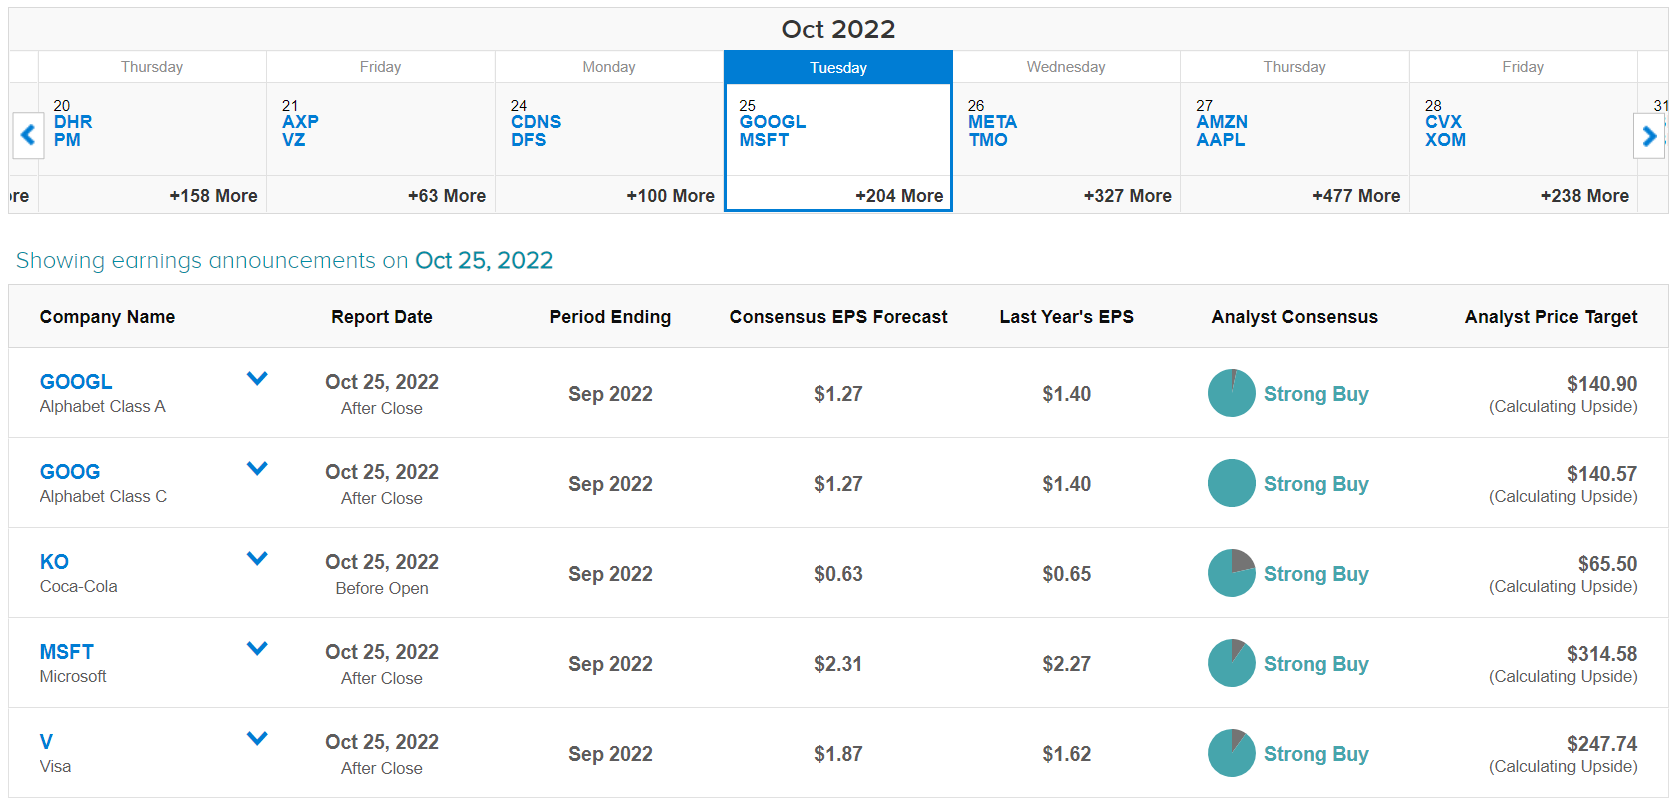Image resolution: width=1674 pixels, height=801 pixels.
Task: Click Strong Buy rating for Microsoft
Action: [1316, 664]
